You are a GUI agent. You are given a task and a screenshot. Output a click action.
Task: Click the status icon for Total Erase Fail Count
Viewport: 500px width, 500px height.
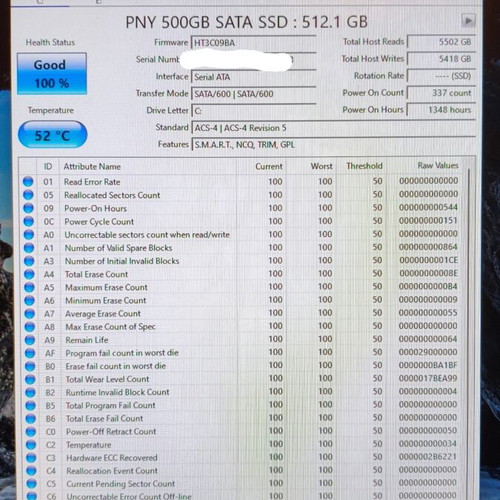(31, 418)
